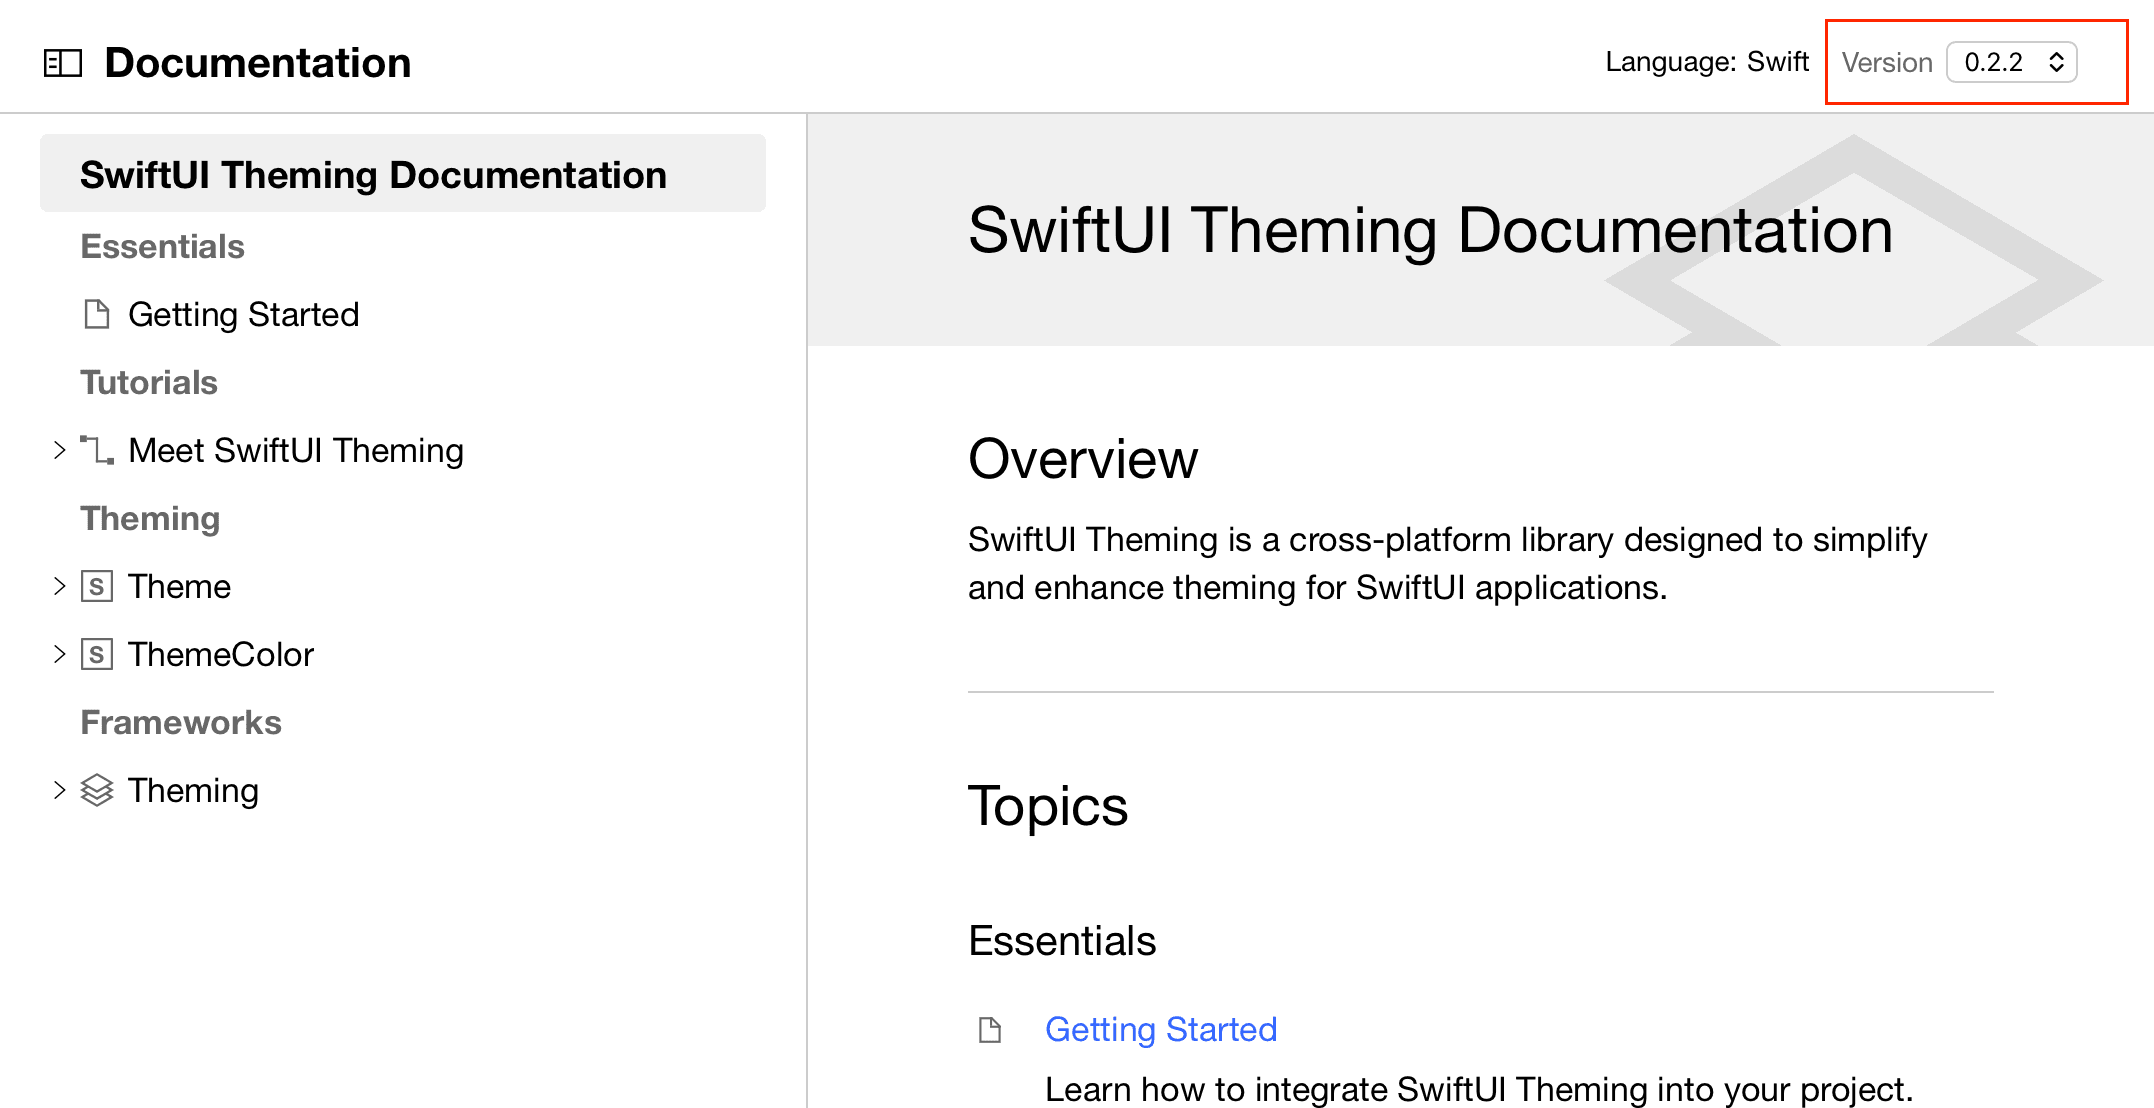Click the Language: Swift label
This screenshot has width=2154, height=1108.
pyautogui.click(x=1707, y=62)
